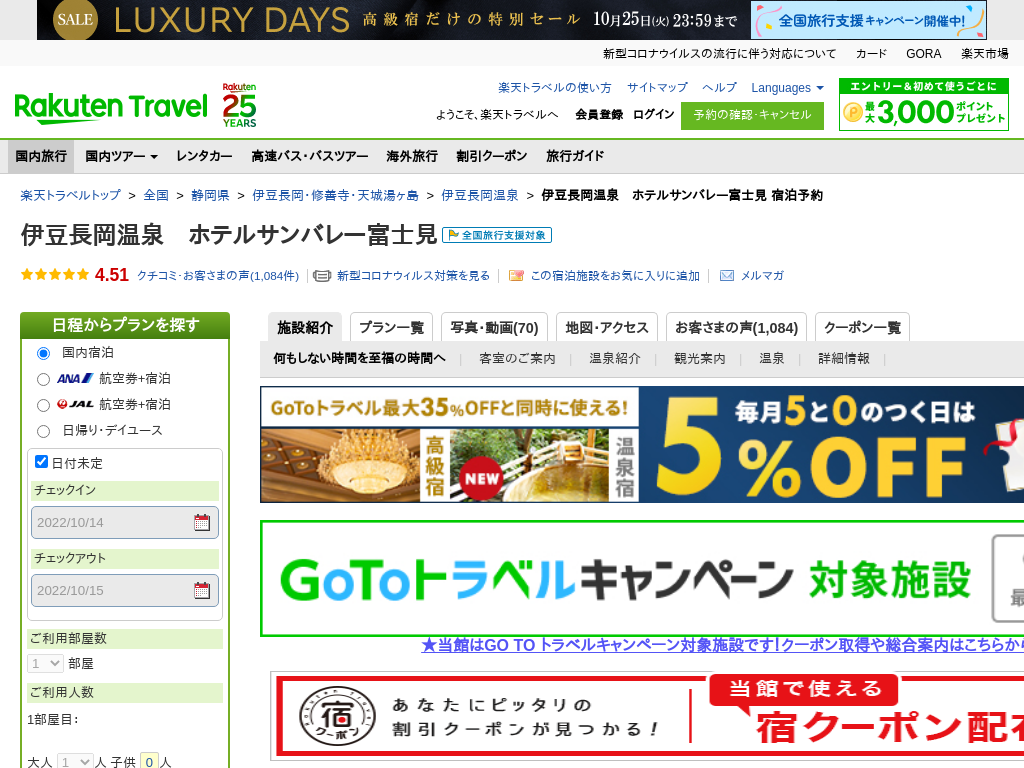The image size is (1024, 768).
Task: Click the check-in date field 2022/10/14
Action: point(125,522)
